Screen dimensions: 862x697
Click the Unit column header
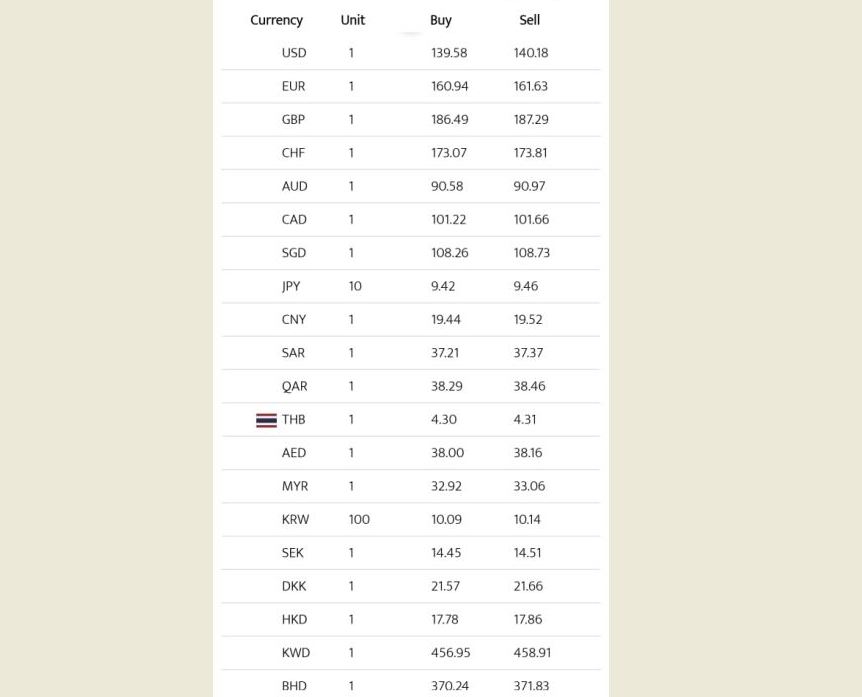point(352,20)
